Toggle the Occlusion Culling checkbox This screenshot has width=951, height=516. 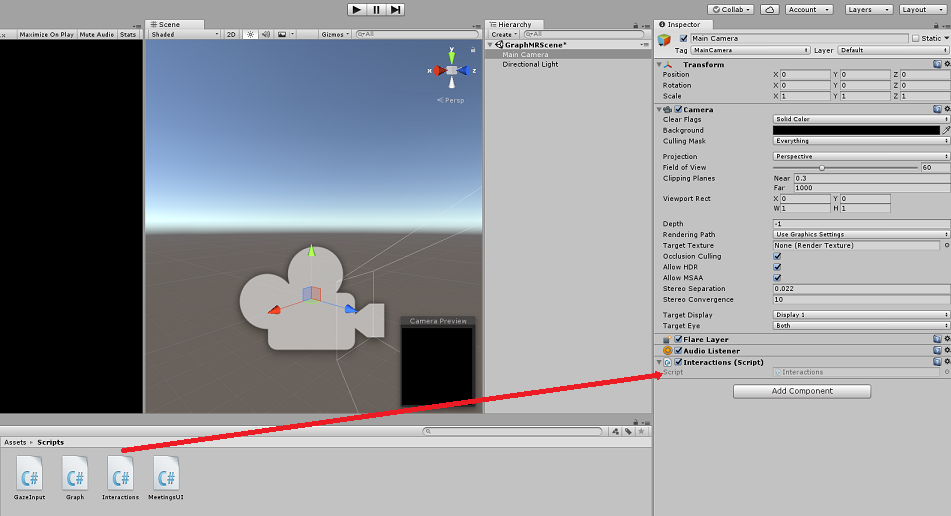pos(777,256)
